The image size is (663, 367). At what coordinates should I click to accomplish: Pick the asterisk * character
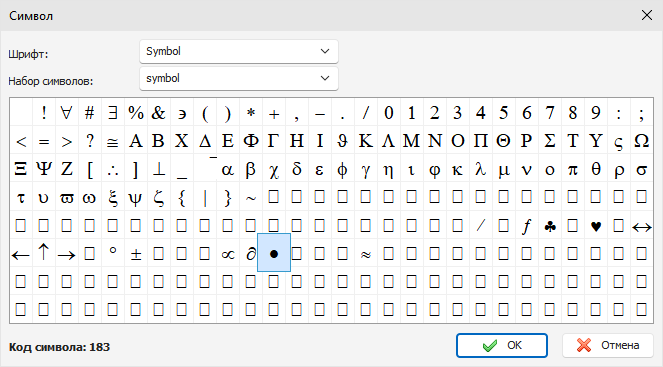tap(251, 113)
